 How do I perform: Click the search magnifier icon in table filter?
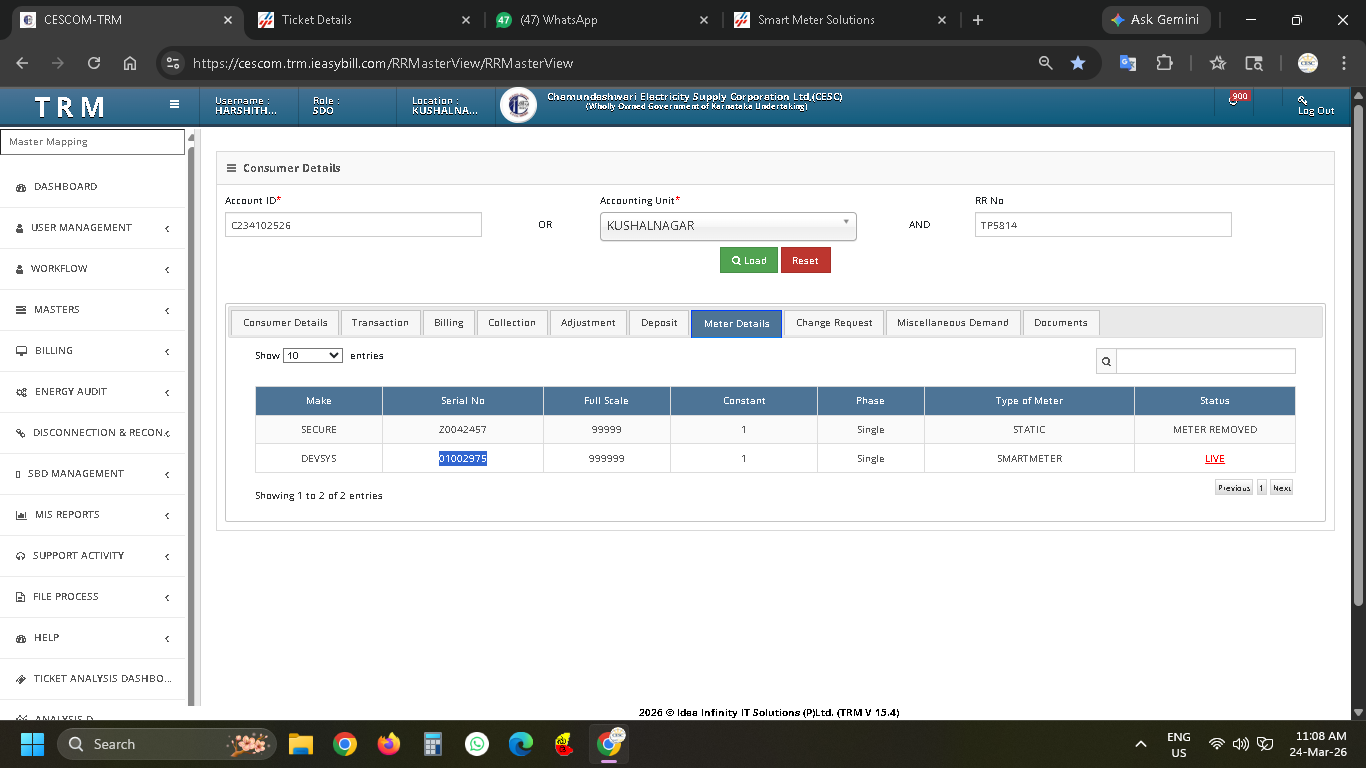pyautogui.click(x=1106, y=361)
